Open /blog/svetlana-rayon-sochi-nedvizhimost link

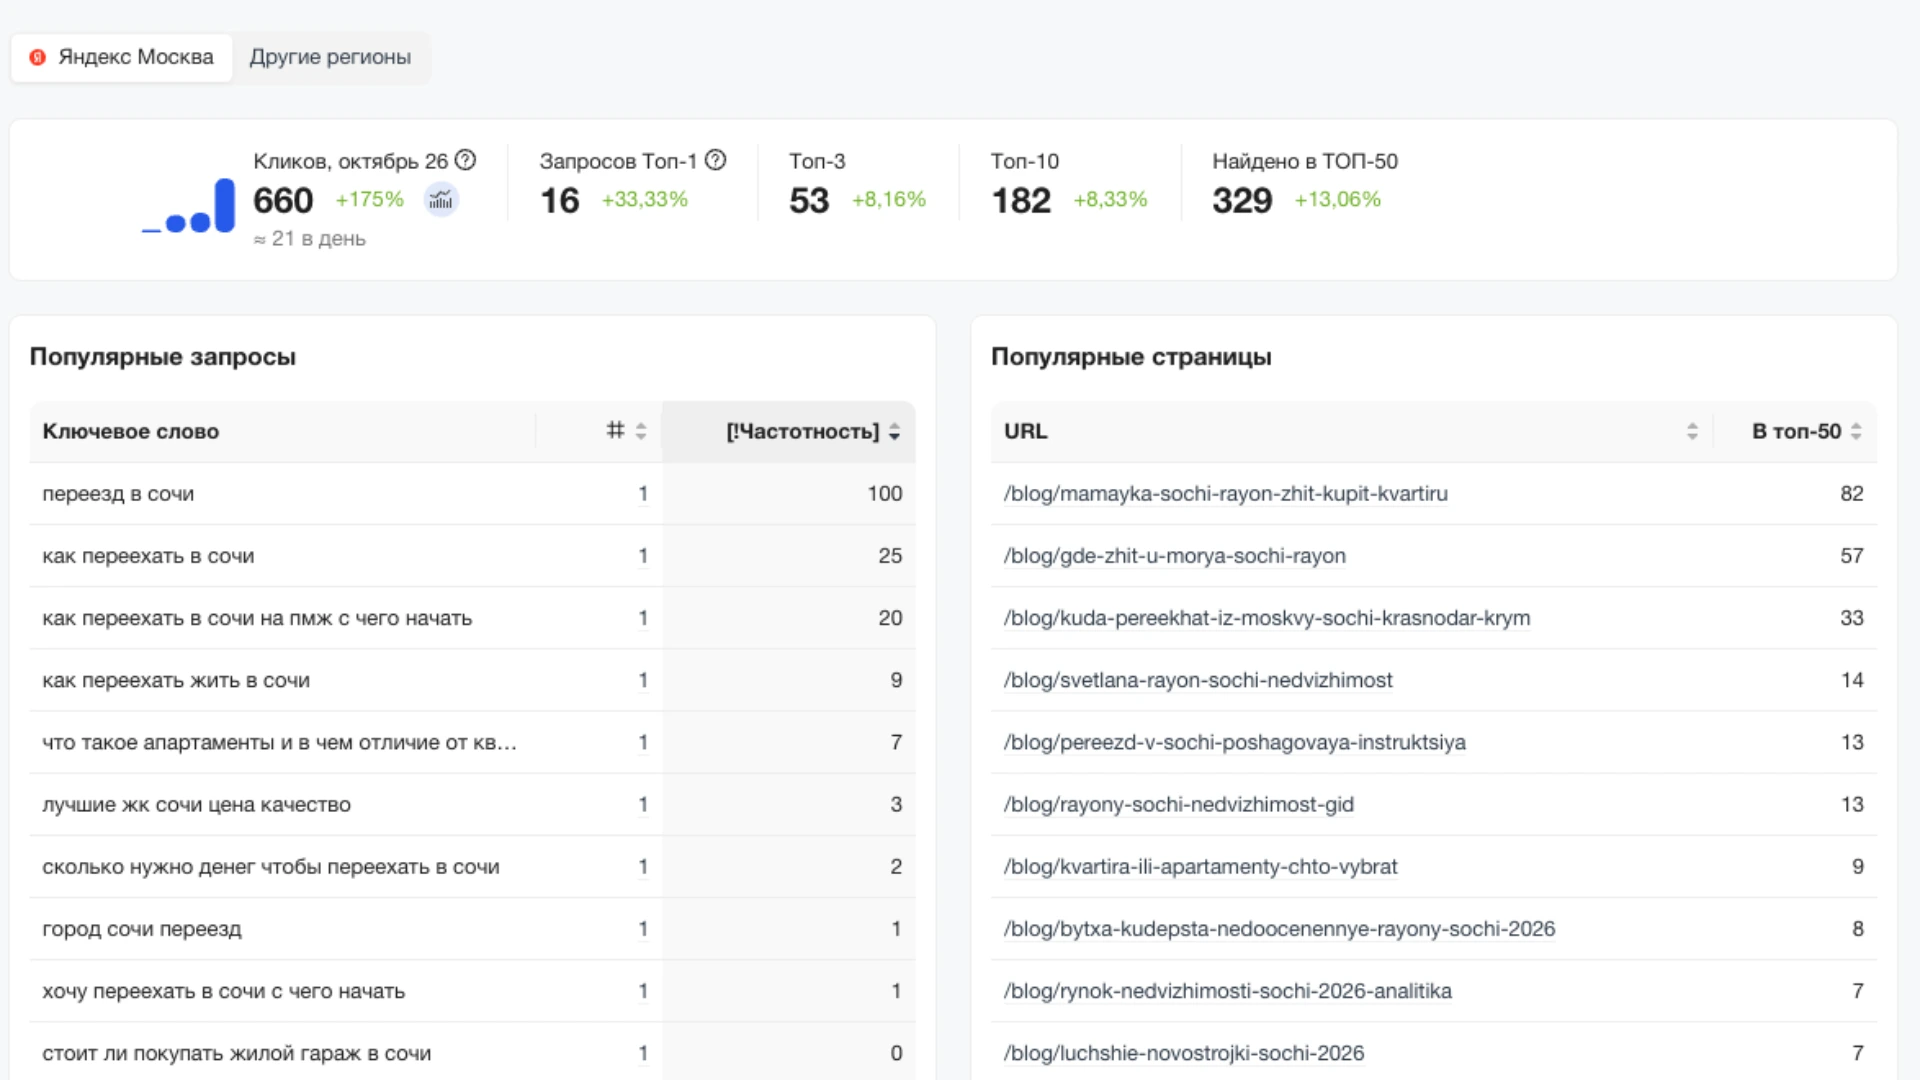click(x=1197, y=680)
